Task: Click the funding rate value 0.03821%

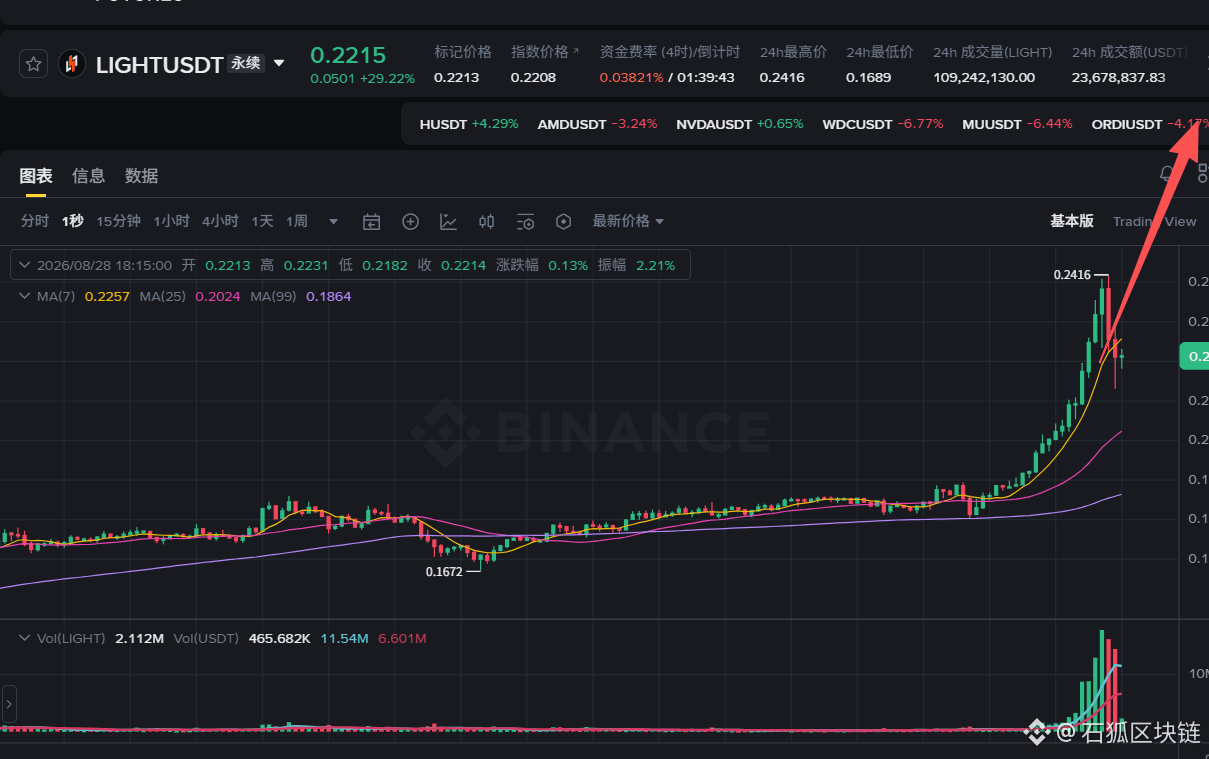Action: click(x=631, y=77)
